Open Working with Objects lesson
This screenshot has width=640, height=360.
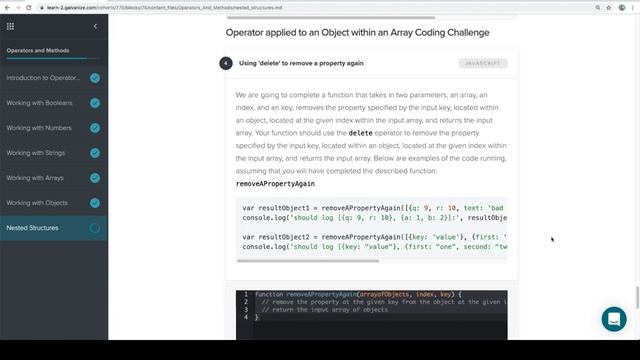pos(37,203)
